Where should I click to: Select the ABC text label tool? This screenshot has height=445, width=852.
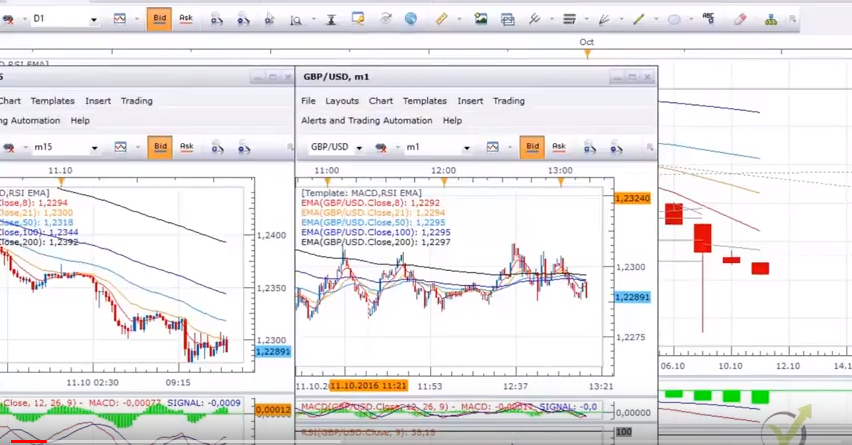710,19
